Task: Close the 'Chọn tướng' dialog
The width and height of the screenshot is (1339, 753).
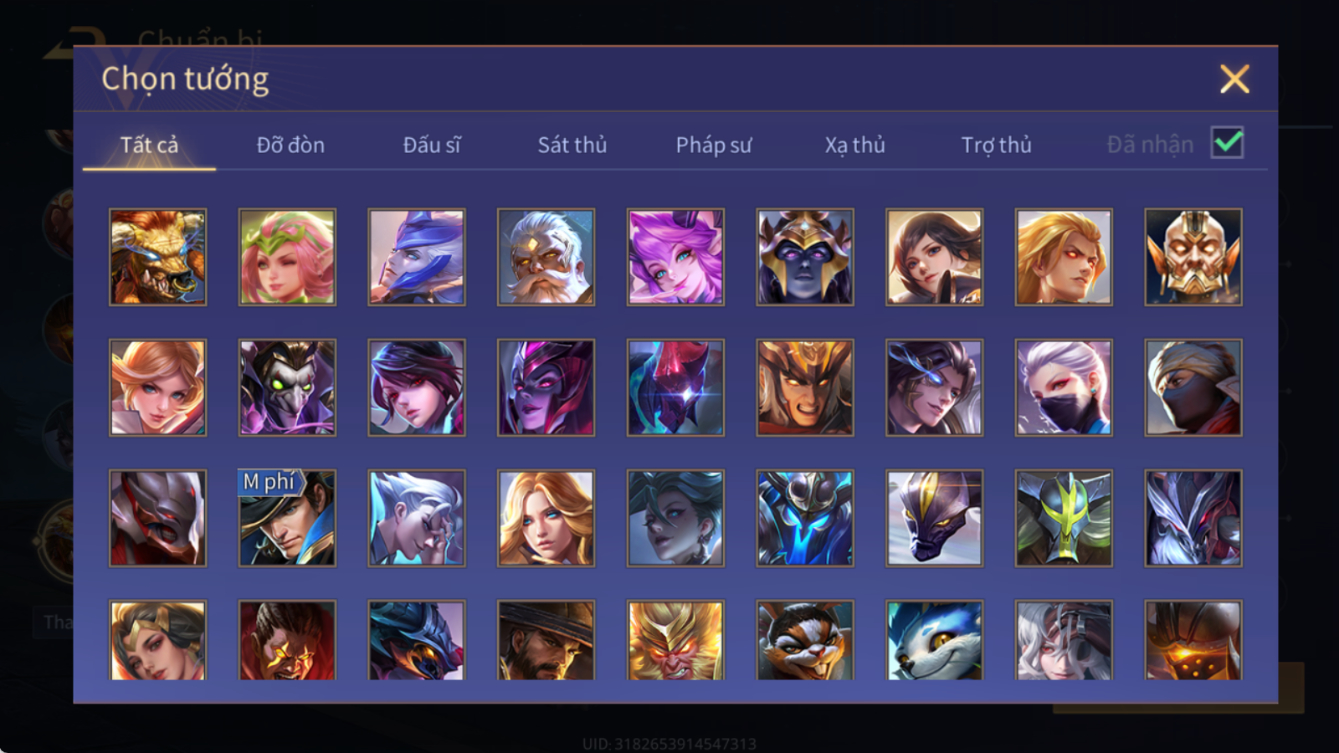Action: pyautogui.click(x=1235, y=79)
